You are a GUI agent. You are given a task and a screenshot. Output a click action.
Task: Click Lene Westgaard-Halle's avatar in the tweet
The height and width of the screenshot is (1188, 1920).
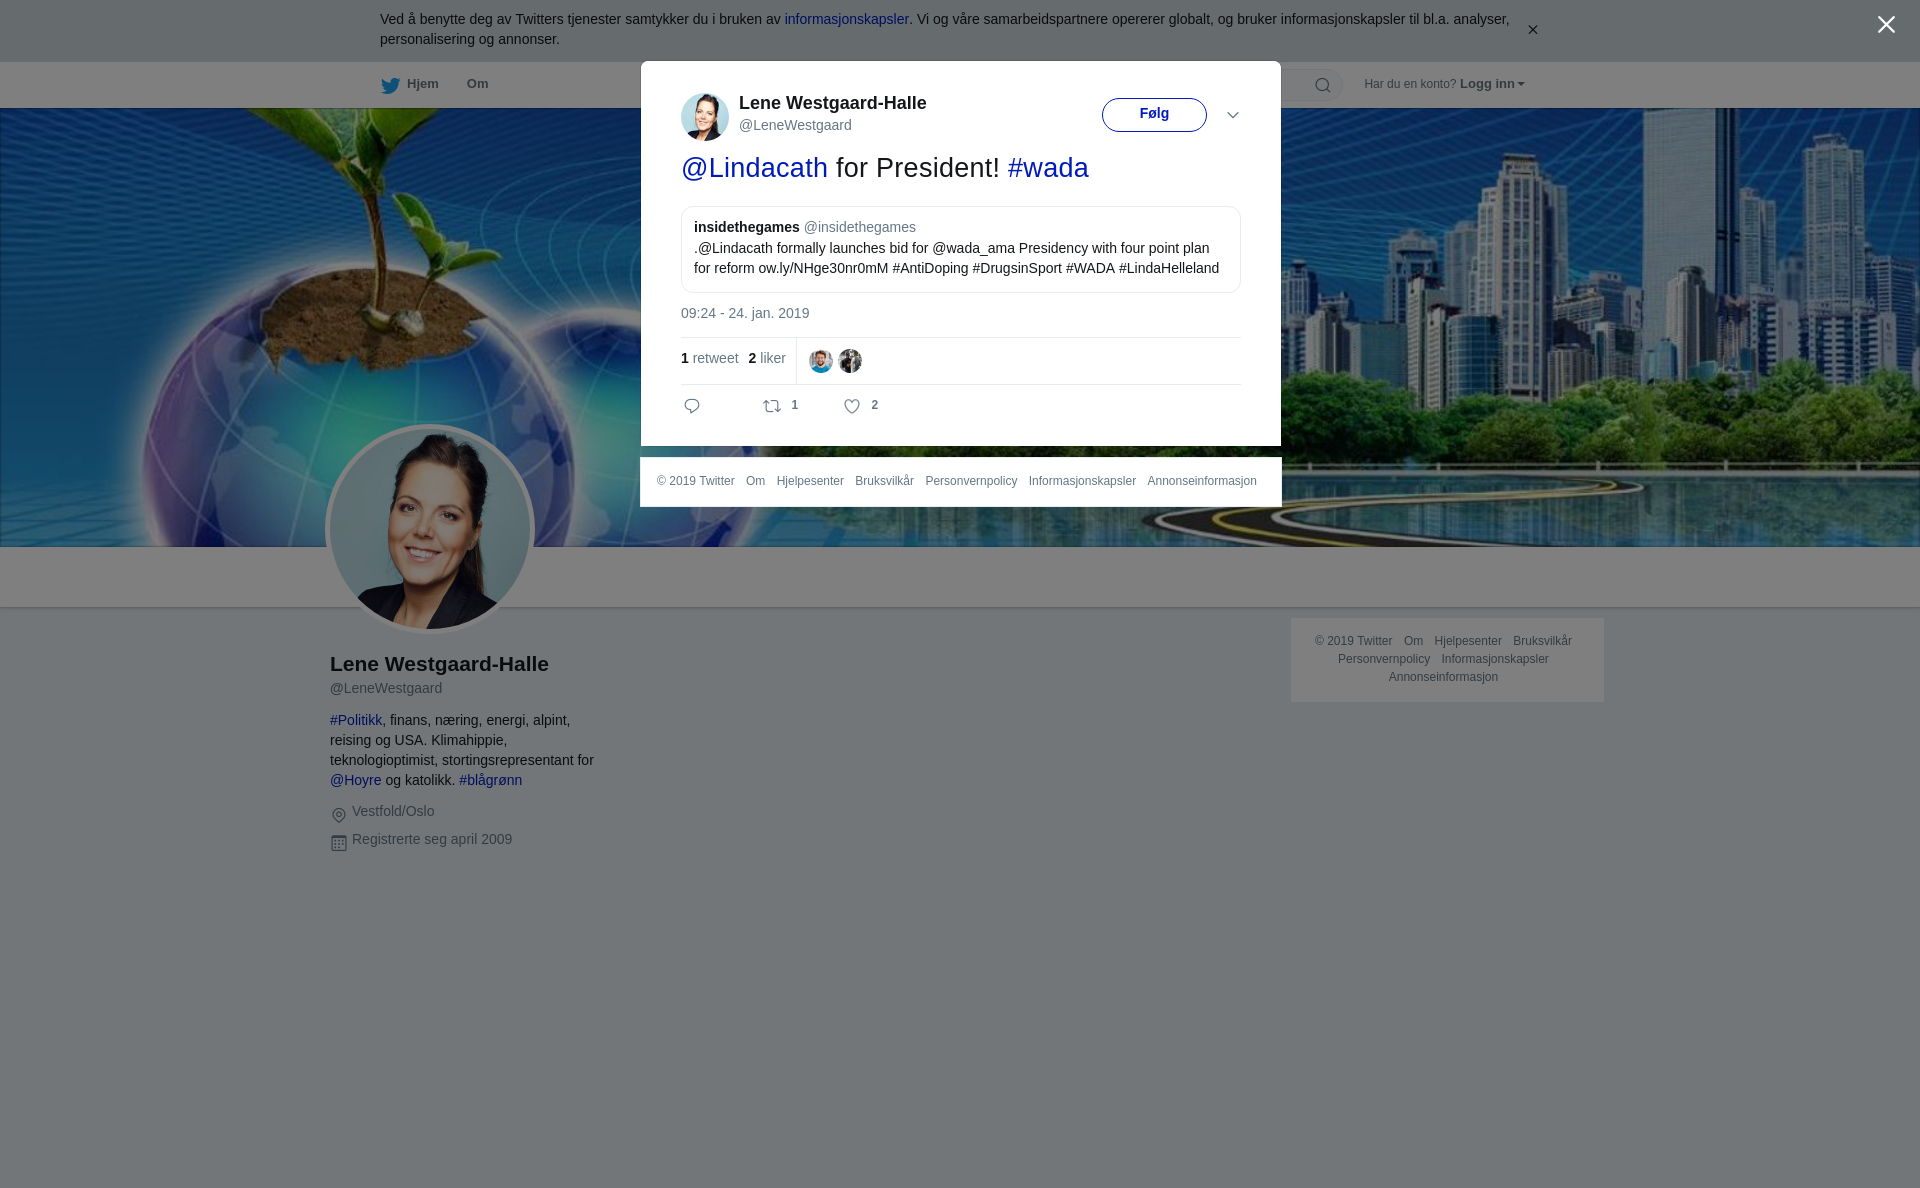[x=705, y=116]
